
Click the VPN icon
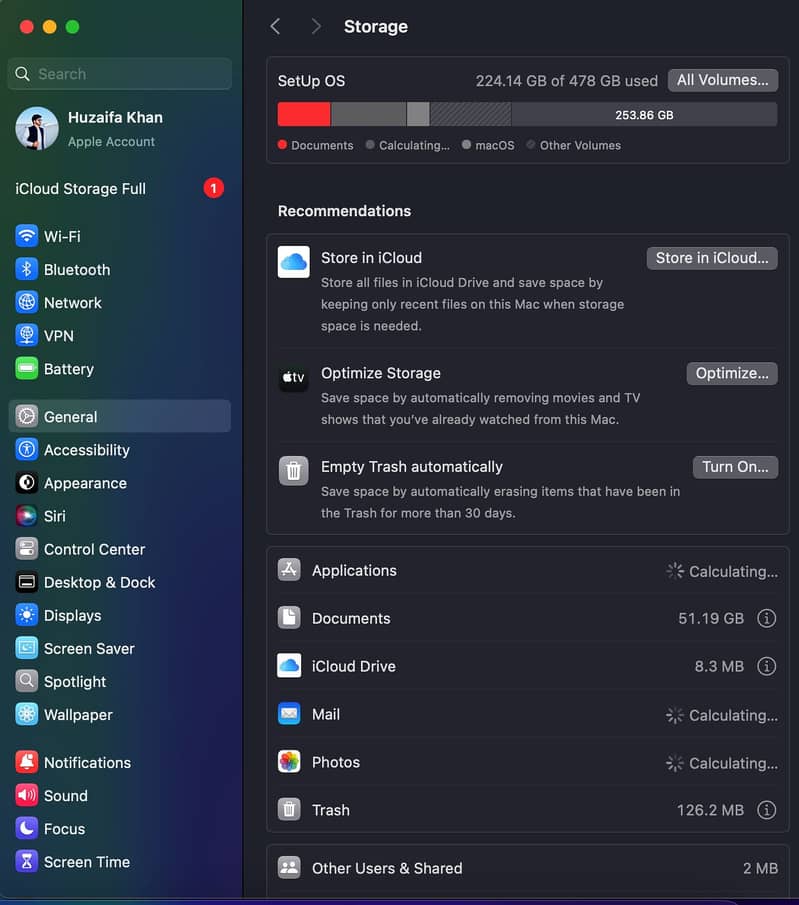27,335
